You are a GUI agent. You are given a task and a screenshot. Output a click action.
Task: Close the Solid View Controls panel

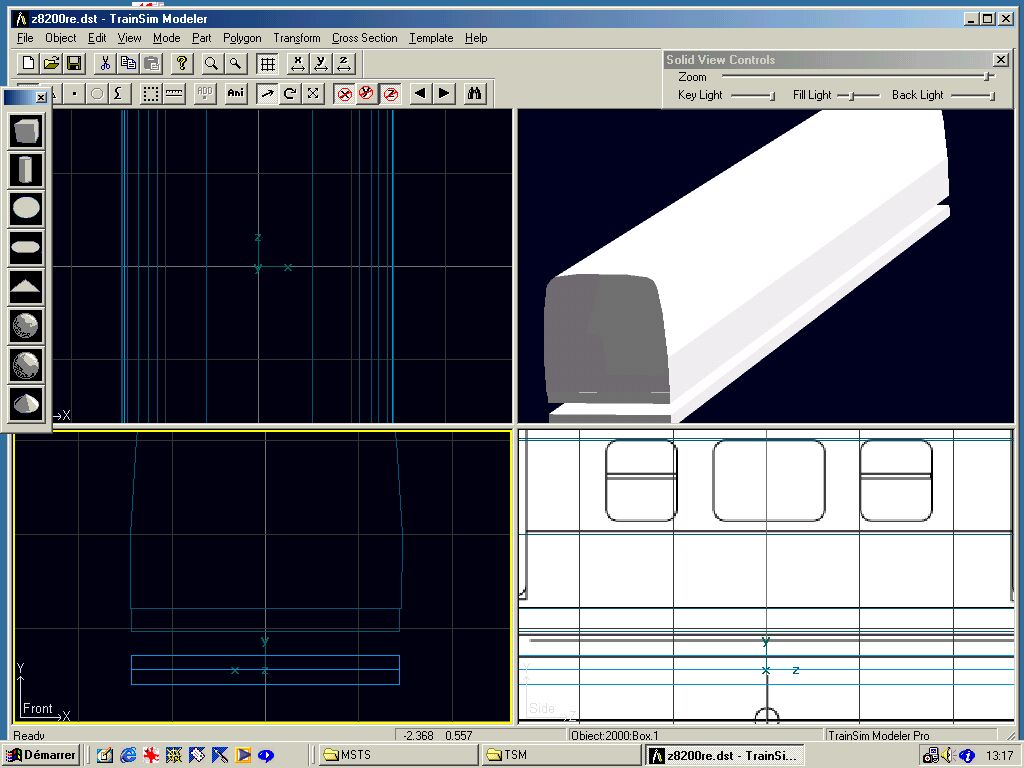pyautogui.click(x=1000, y=60)
